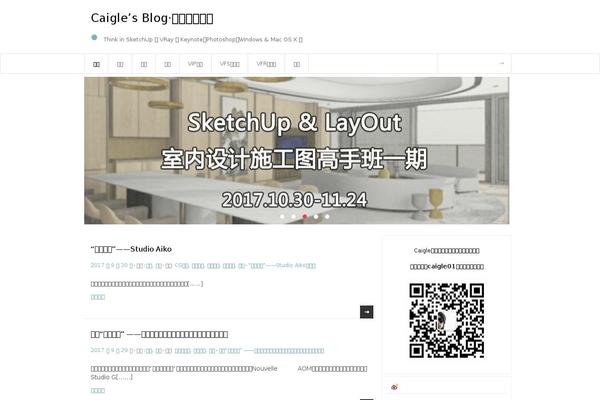Open the VFS navigation menu item
The width and height of the screenshot is (600, 400).
point(229,64)
